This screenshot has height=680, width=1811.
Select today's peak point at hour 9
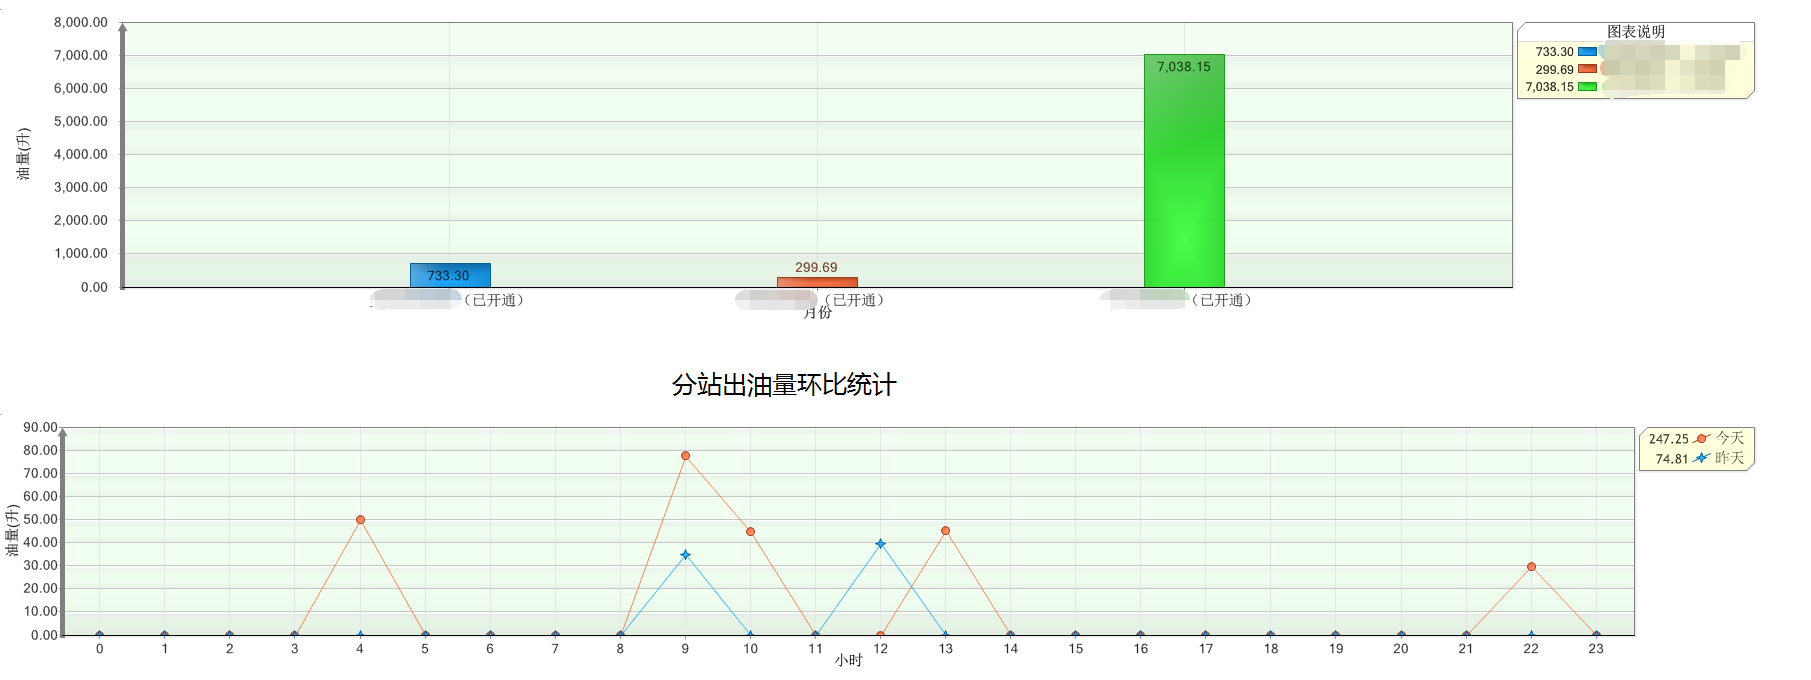tap(685, 456)
